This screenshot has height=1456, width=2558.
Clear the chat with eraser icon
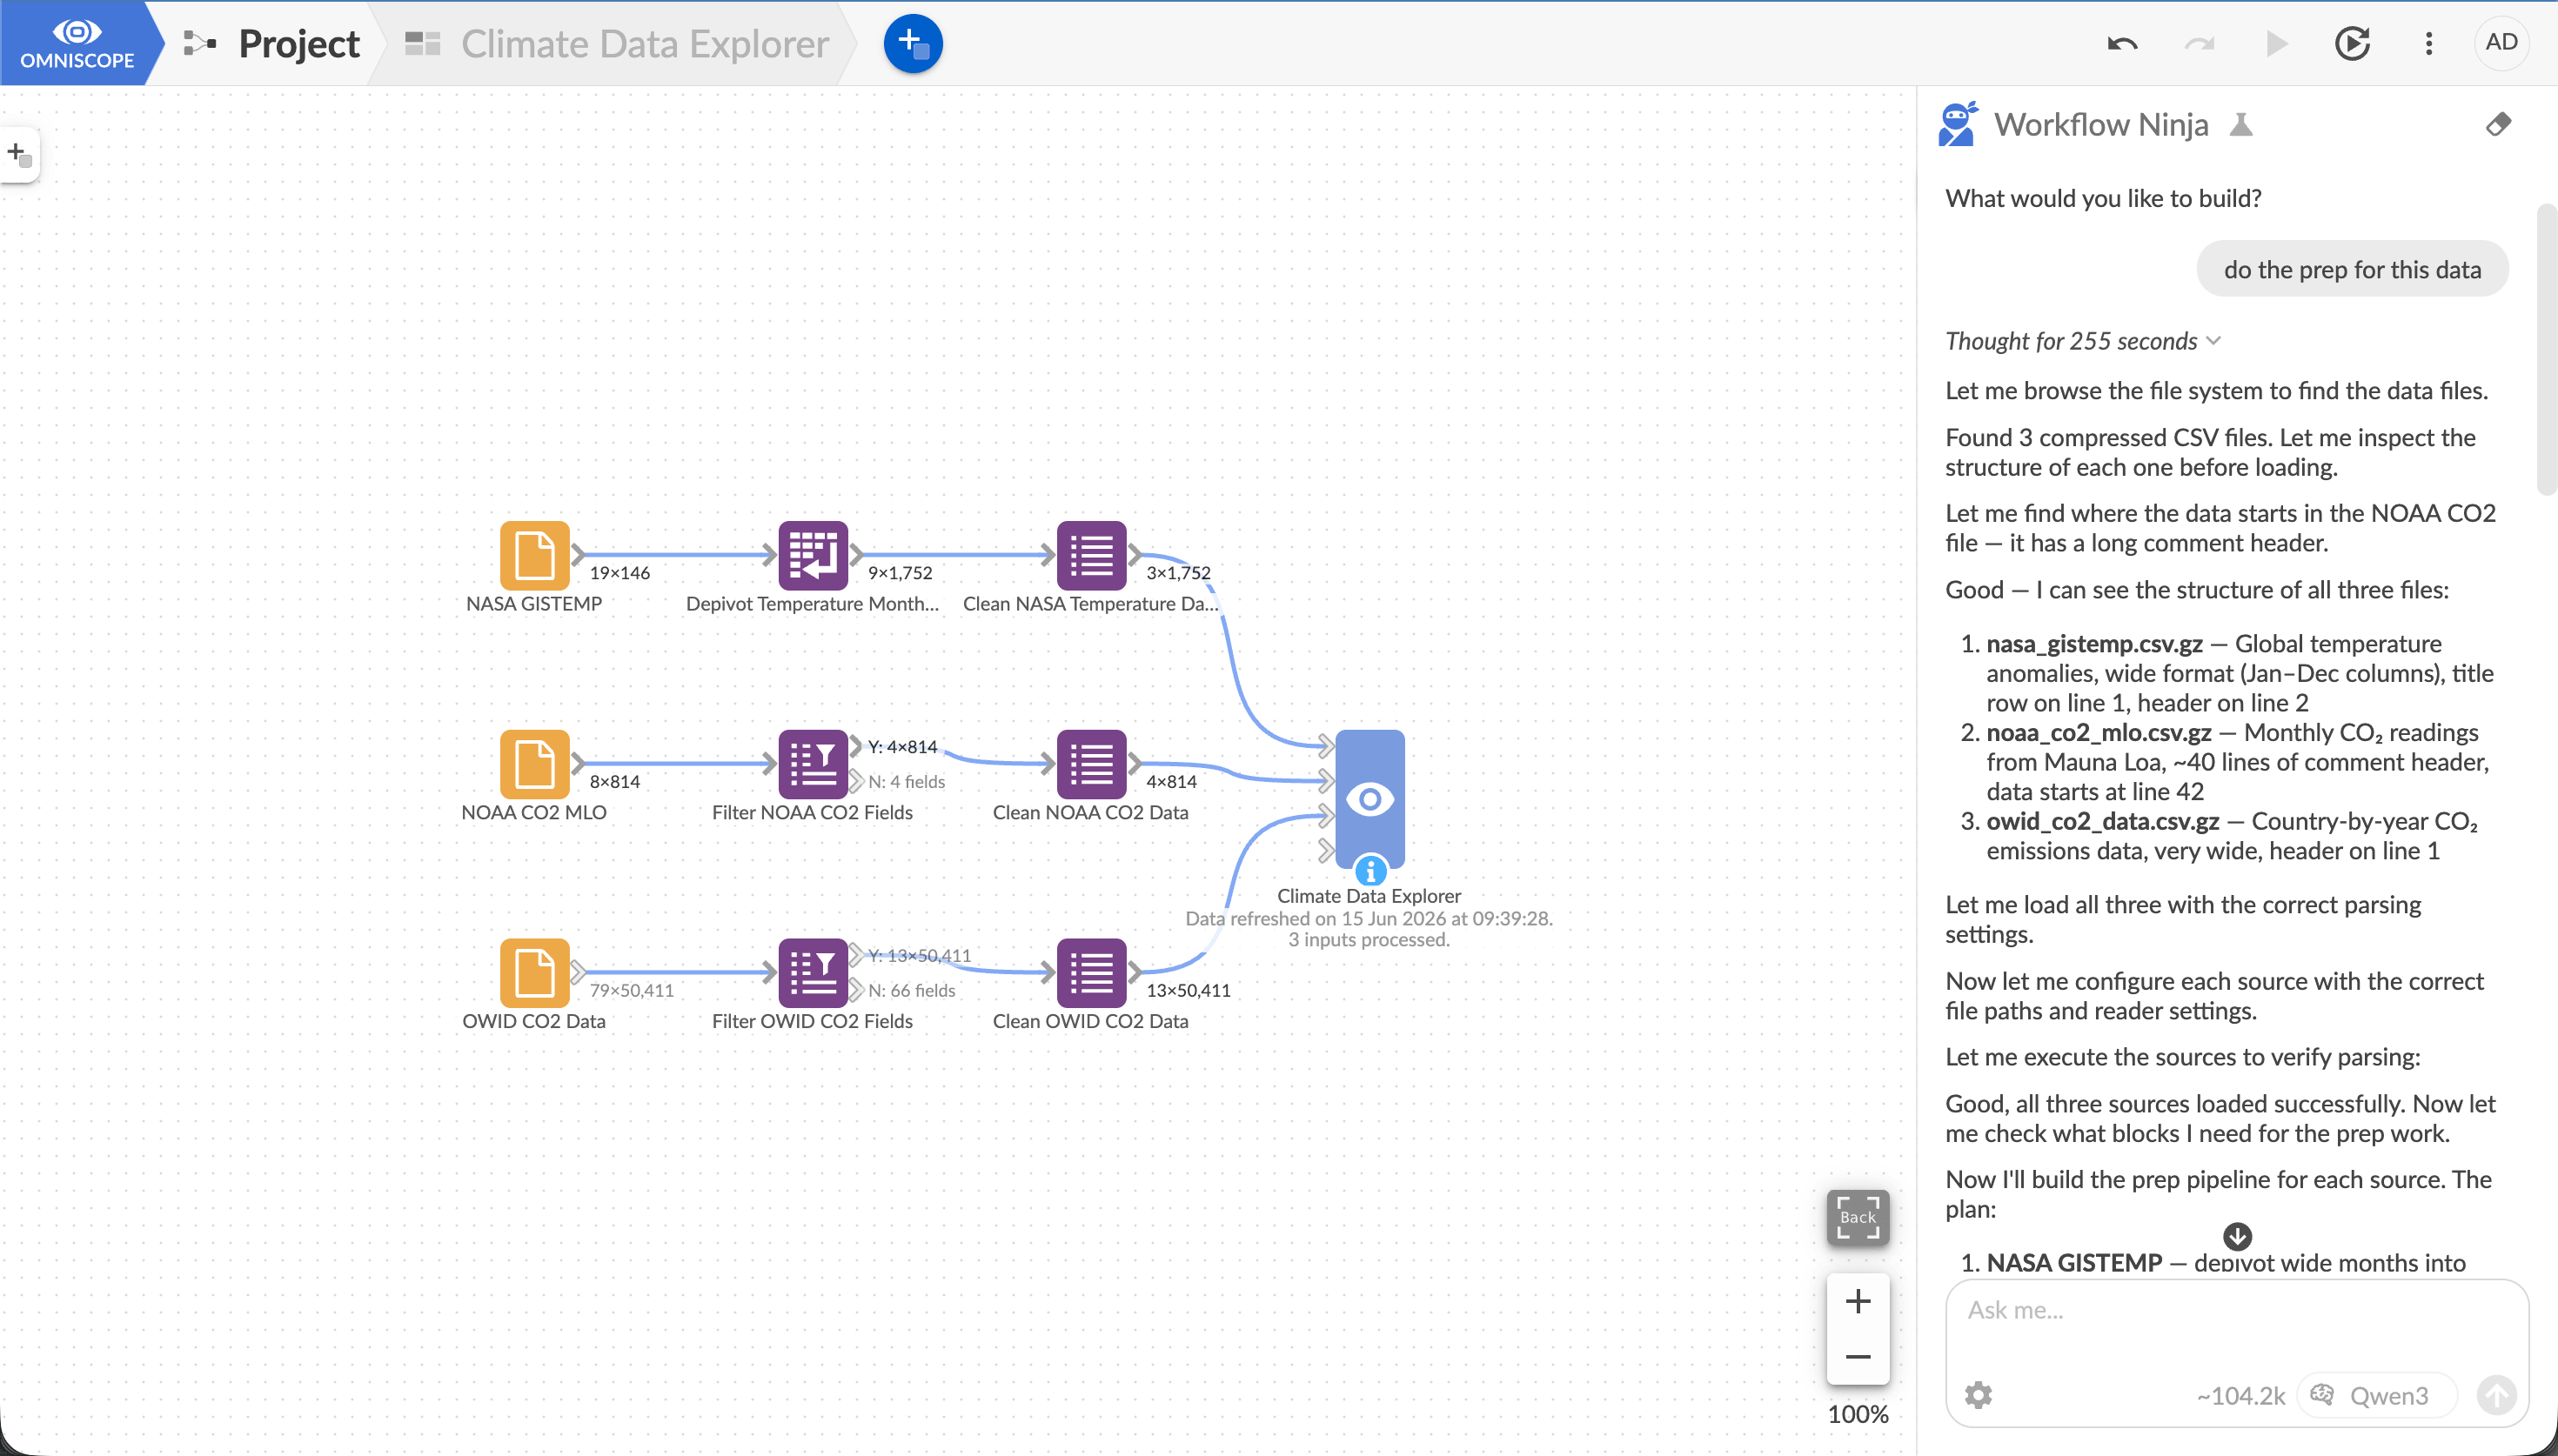pyautogui.click(x=2498, y=124)
